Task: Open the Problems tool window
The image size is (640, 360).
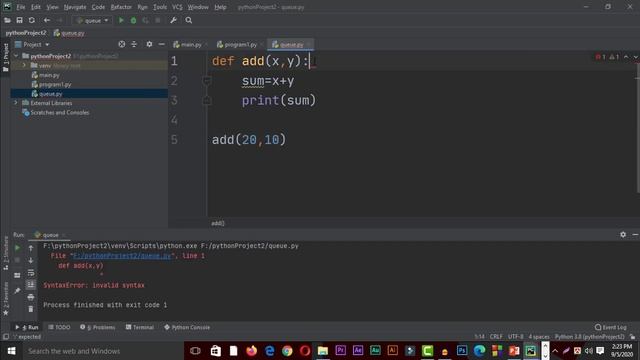Action: [x=98, y=327]
